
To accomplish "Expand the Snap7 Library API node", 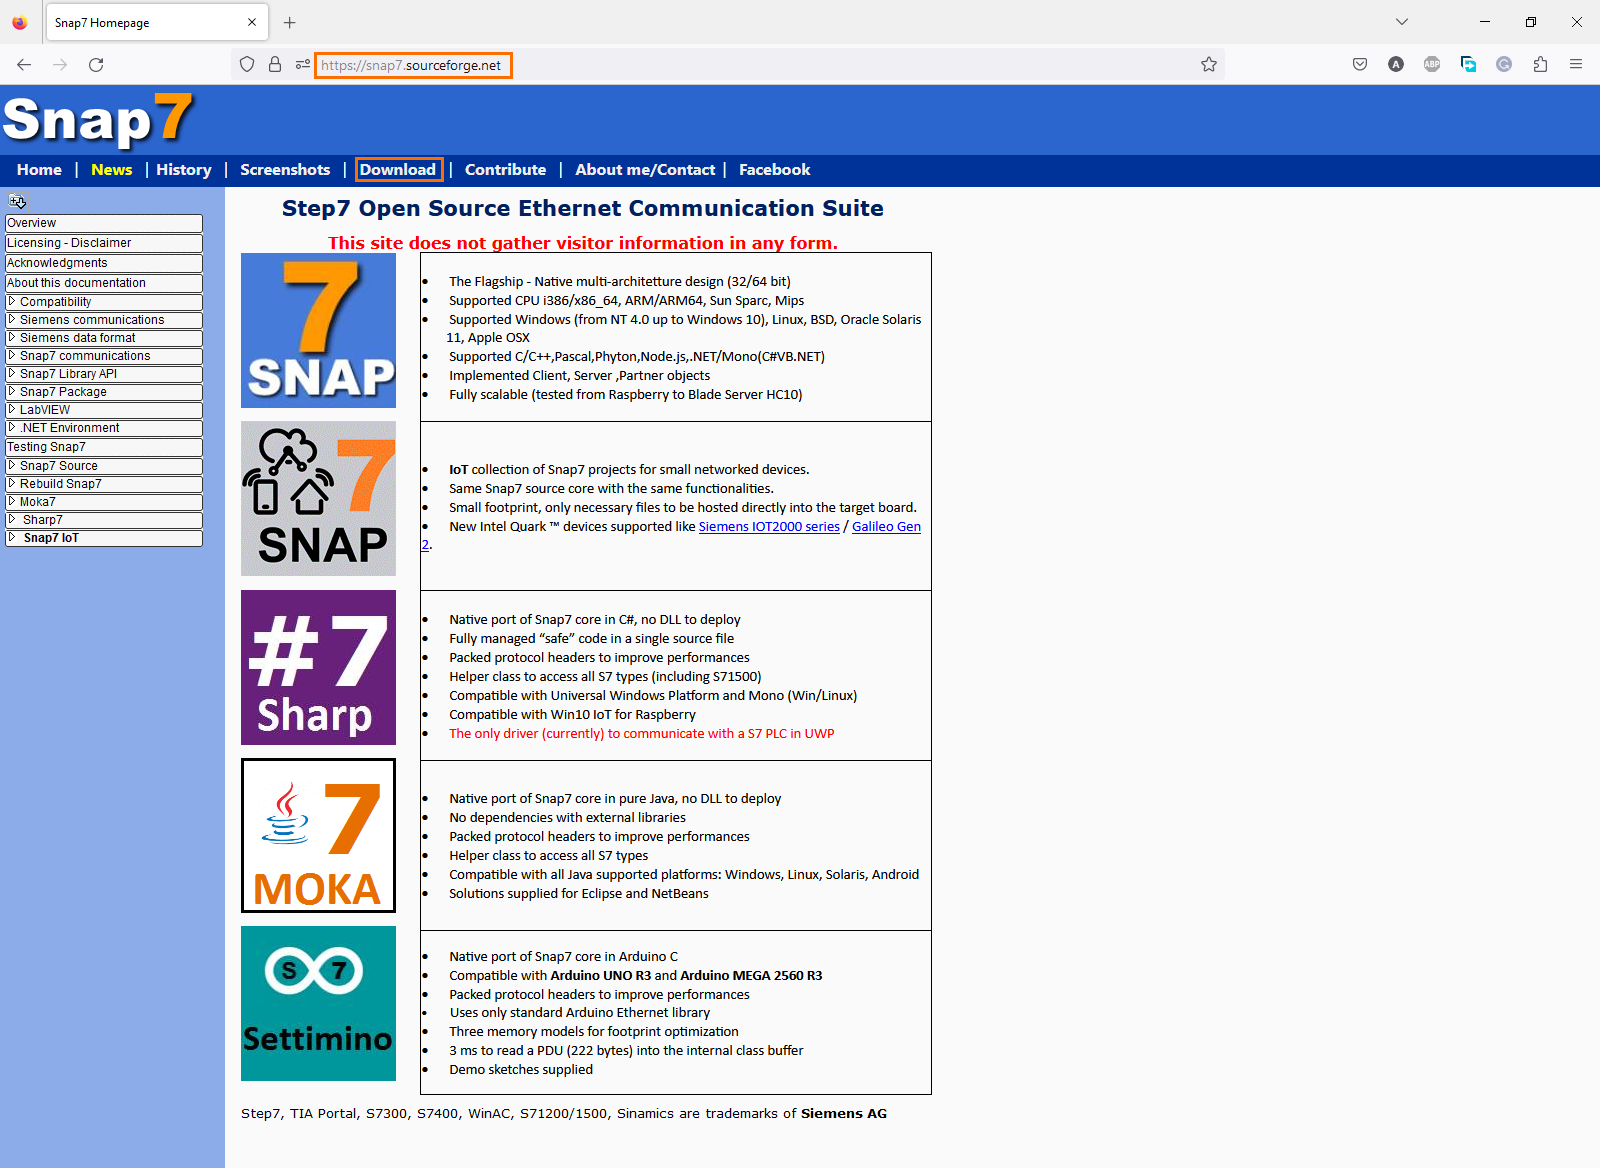I will 12,374.
